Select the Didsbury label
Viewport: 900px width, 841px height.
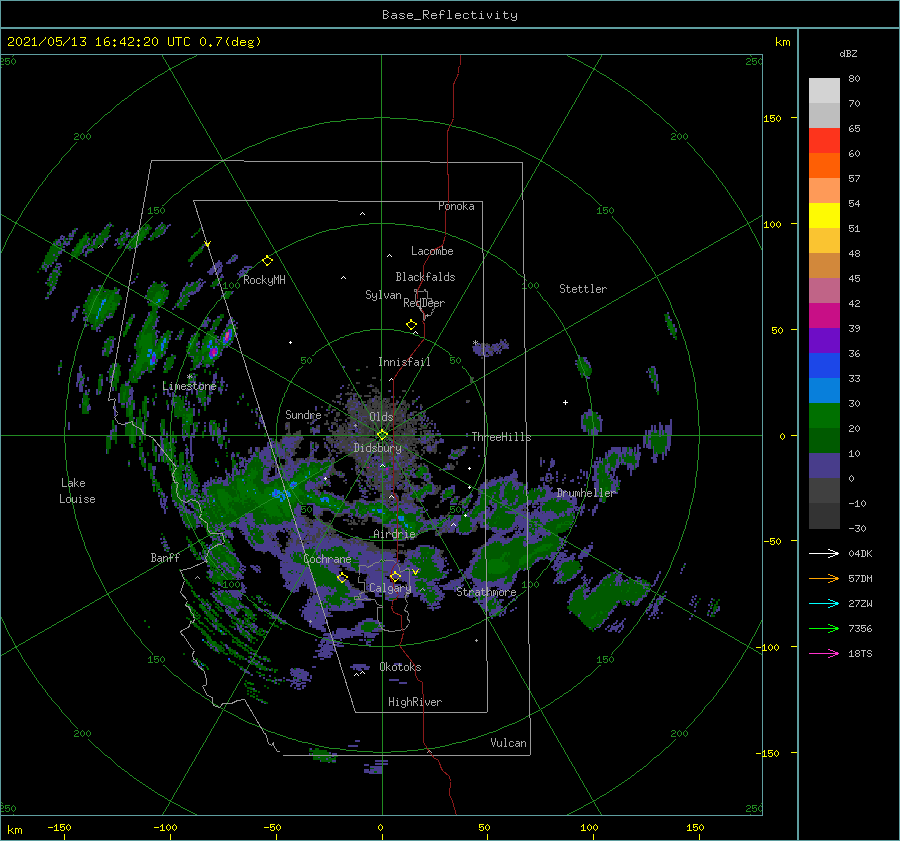coord(378,448)
